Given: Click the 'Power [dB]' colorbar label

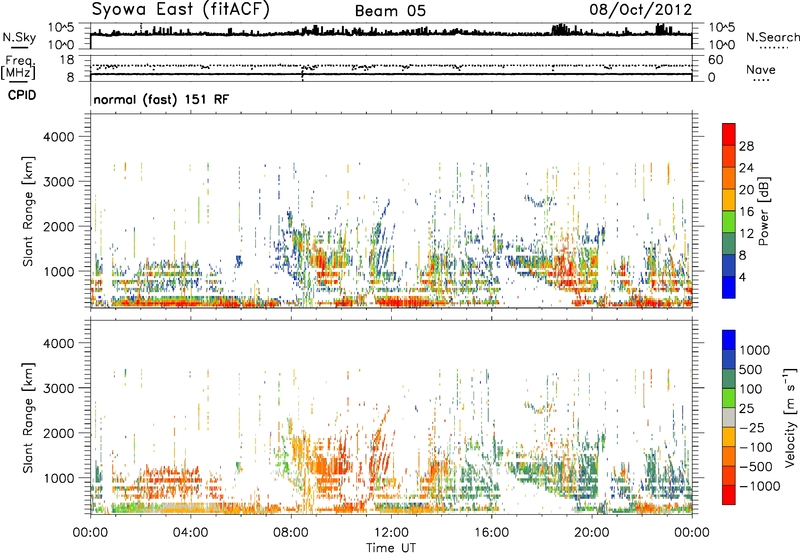Looking at the screenshot, I should tap(763, 211).
